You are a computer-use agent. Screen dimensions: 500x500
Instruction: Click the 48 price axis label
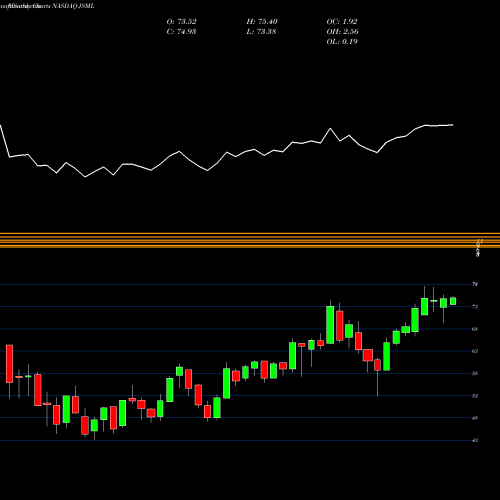[x=475, y=418]
